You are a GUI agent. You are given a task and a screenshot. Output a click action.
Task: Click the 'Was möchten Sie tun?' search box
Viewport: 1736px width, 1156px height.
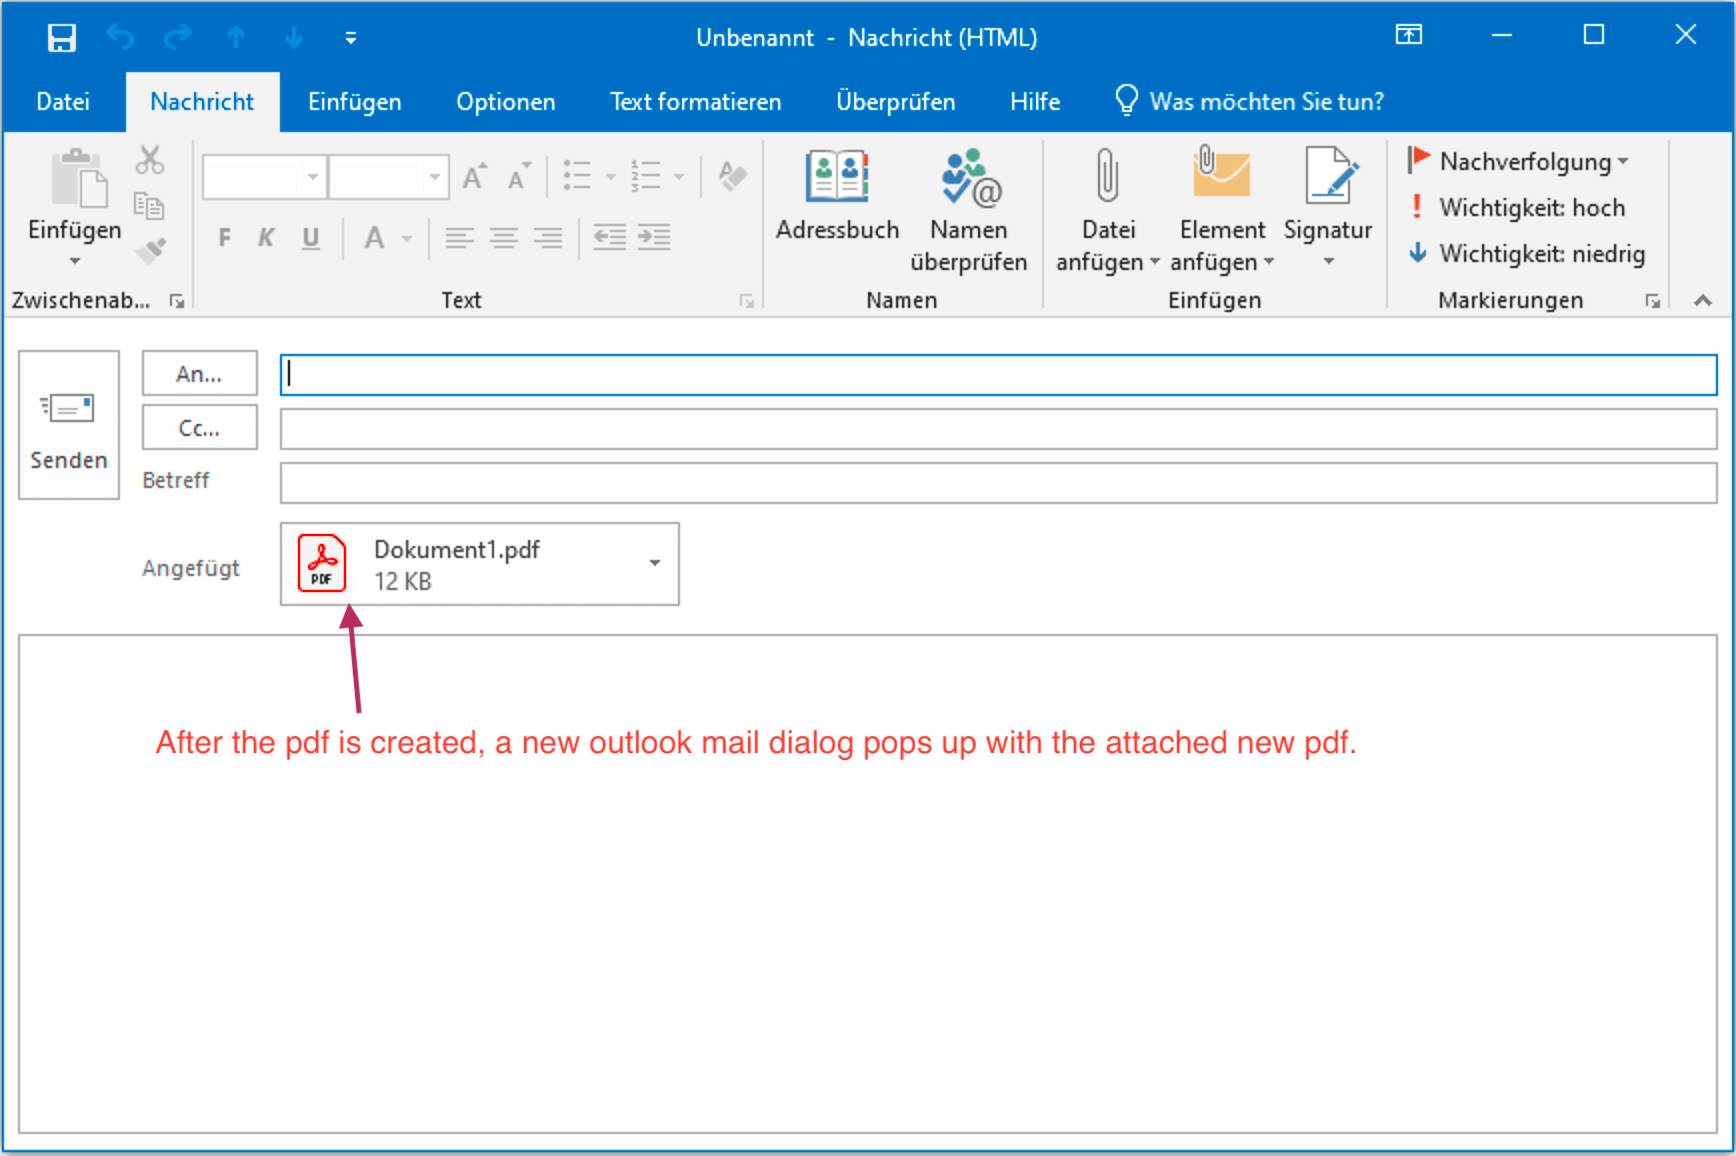[x=1250, y=102]
